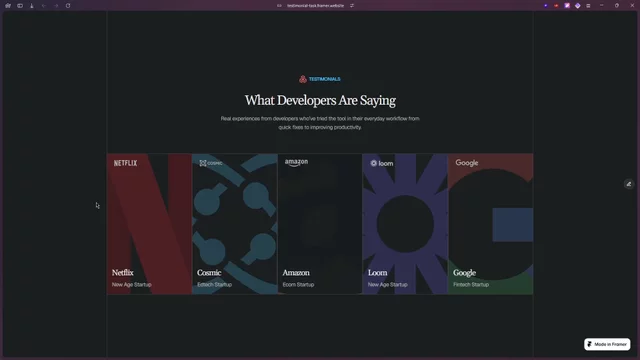Open the Loom testimonial card

(405, 224)
